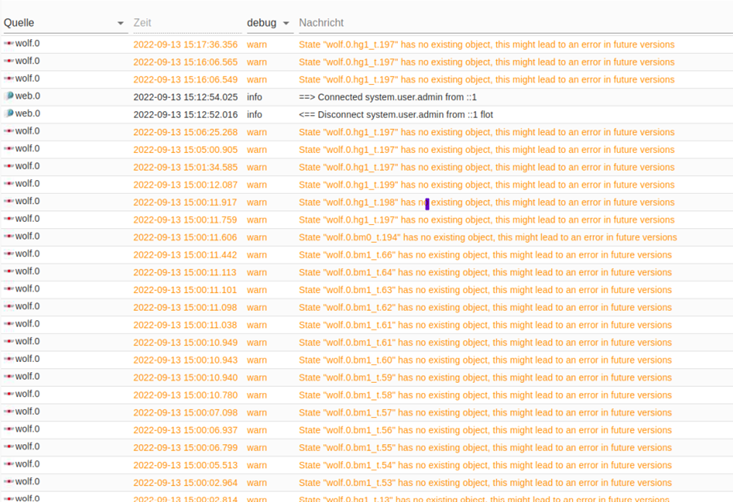Viewport: 734px width, 503px height.
Task: Click info level in 15:12:52.016 row
Action: click(x=255, y=115)
